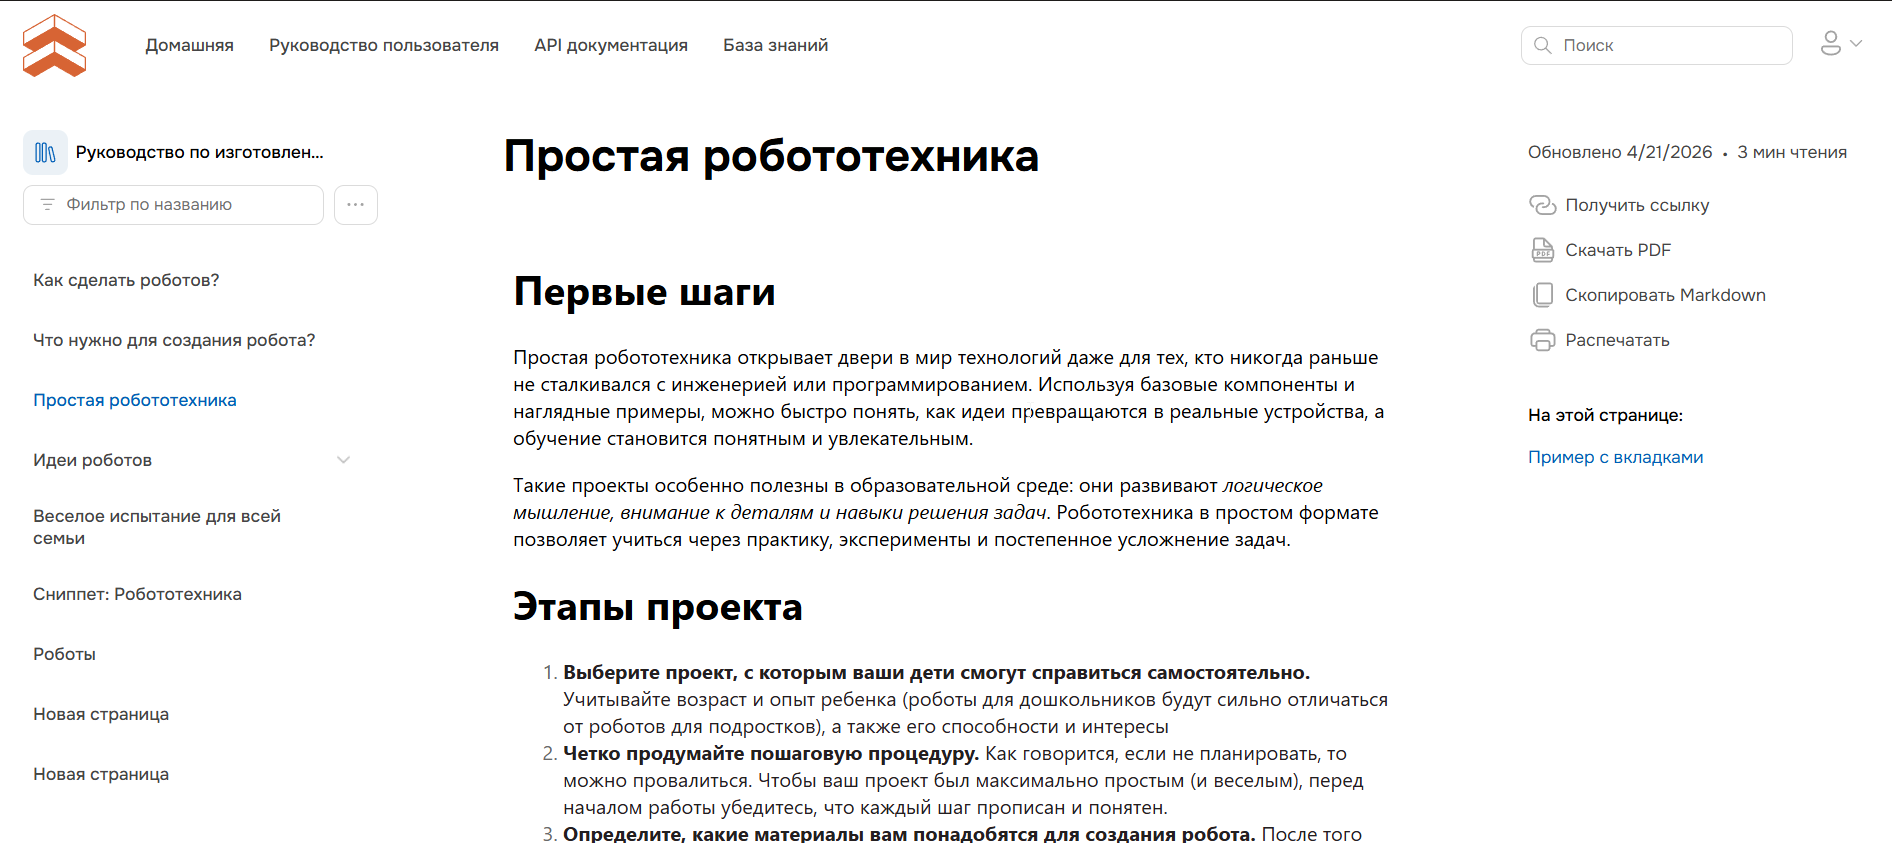Click the bold step Определите, какие материалы

[909, 833]
